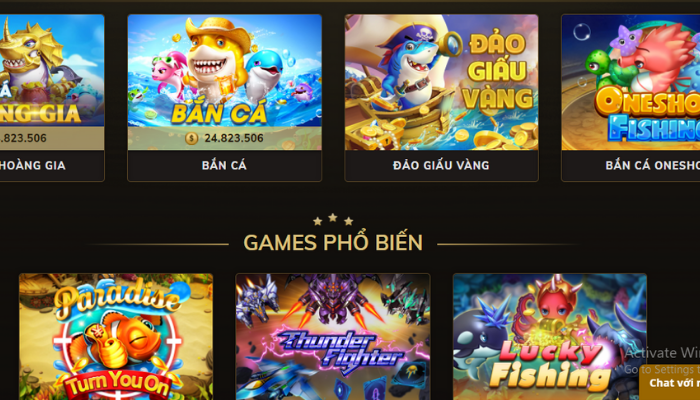
Task: Launch the Lucky Fishing game
Action: (x=550, y=337)
